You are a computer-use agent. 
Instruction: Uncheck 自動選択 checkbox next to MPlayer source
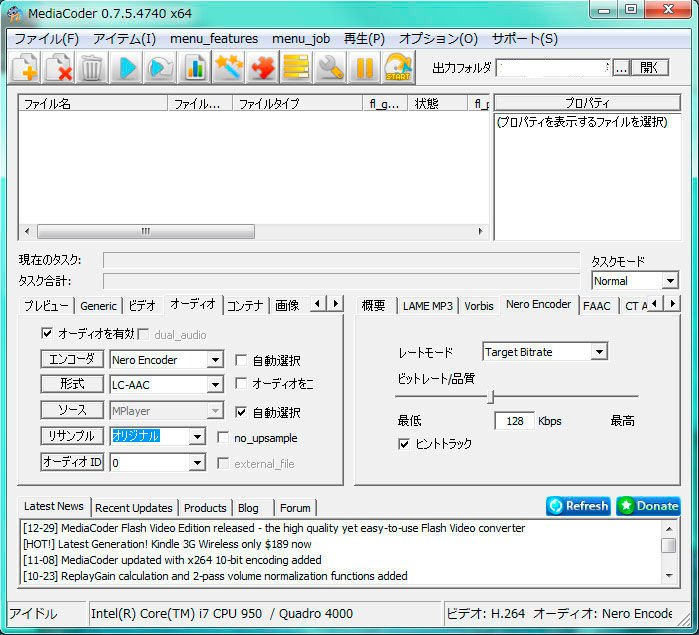pos(241,412)
